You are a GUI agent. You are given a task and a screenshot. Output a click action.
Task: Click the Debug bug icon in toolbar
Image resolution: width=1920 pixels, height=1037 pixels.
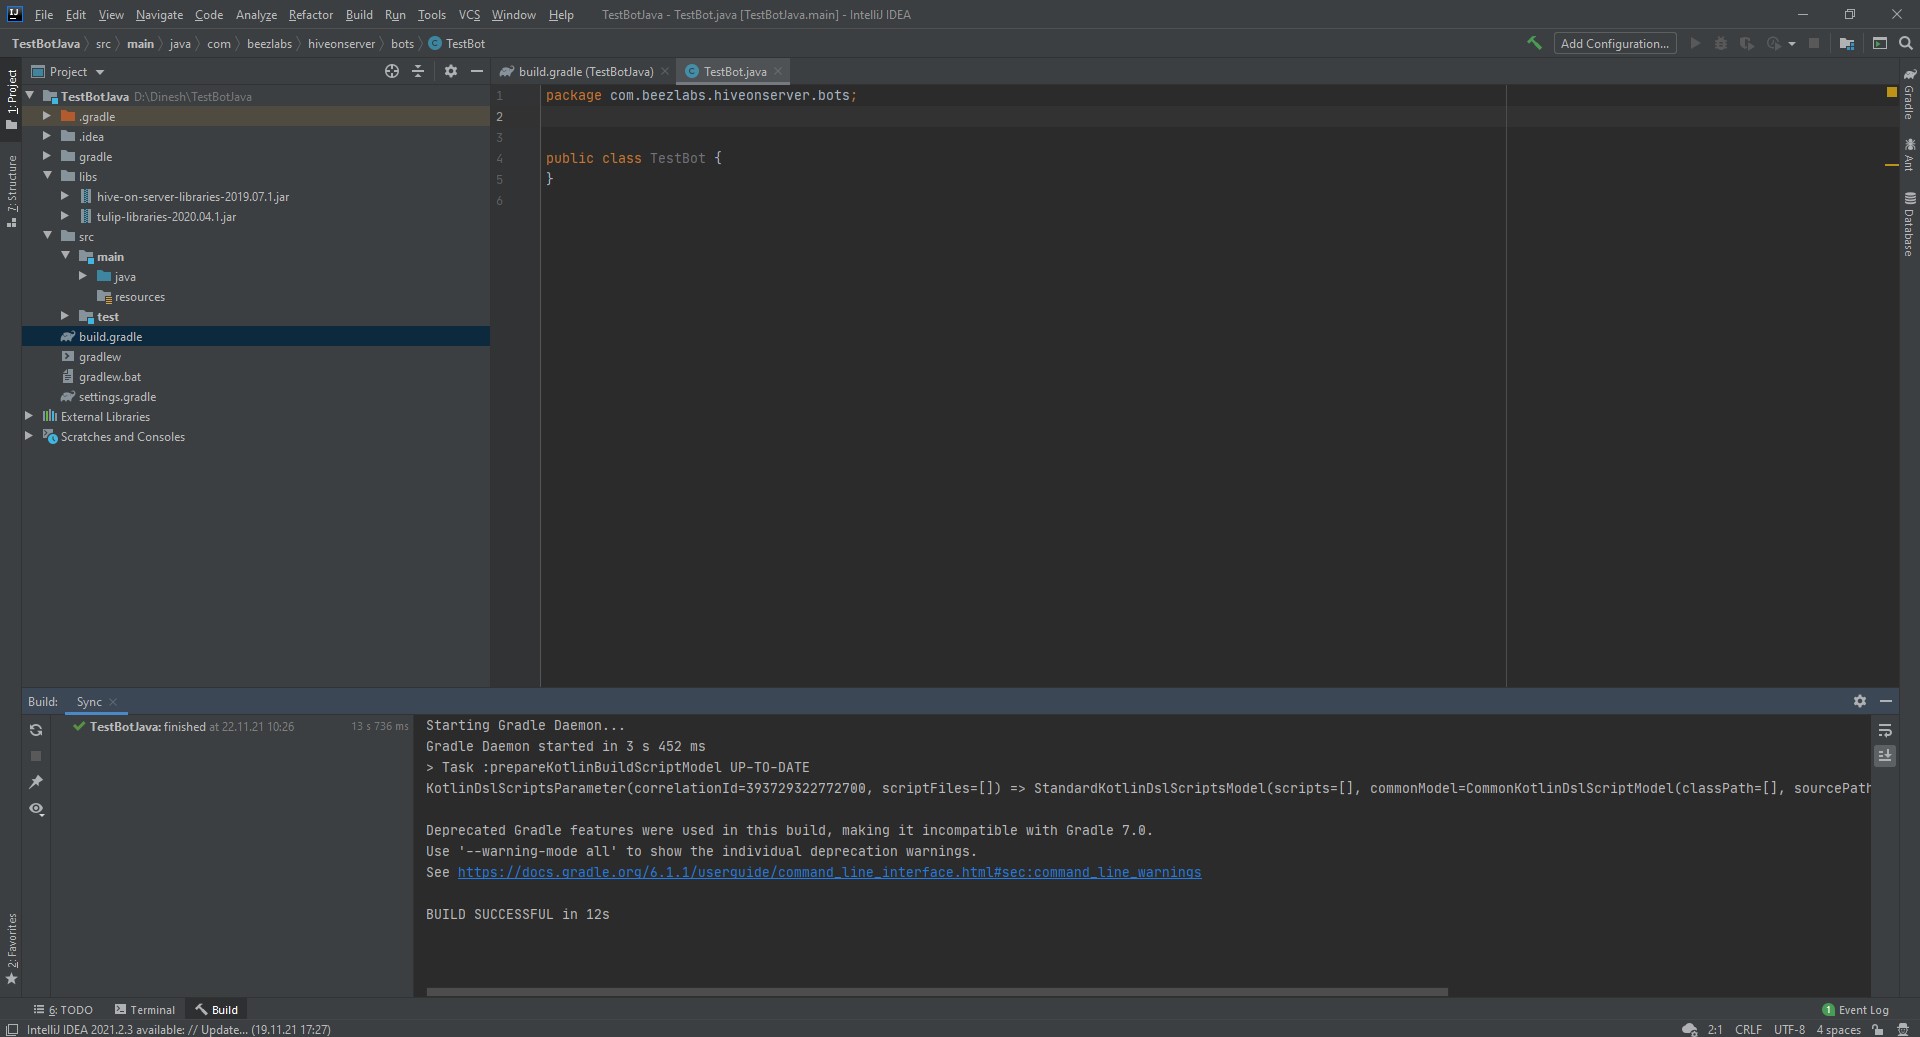click(1721, 43)
